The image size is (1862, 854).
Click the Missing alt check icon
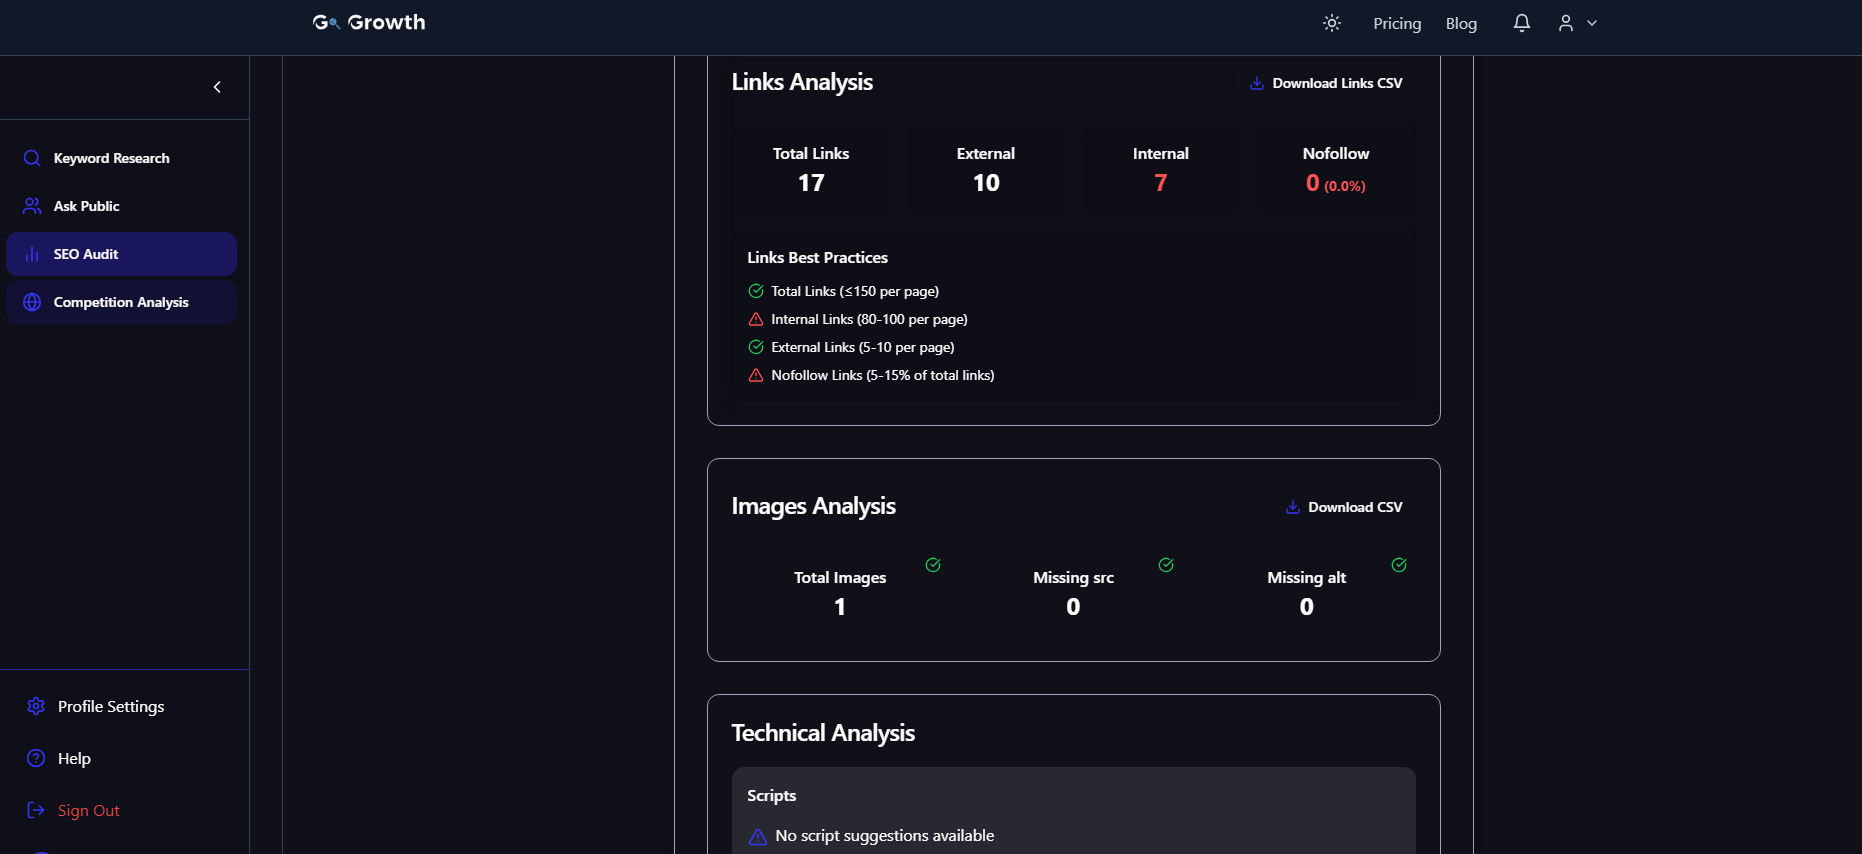[1399, 565]
